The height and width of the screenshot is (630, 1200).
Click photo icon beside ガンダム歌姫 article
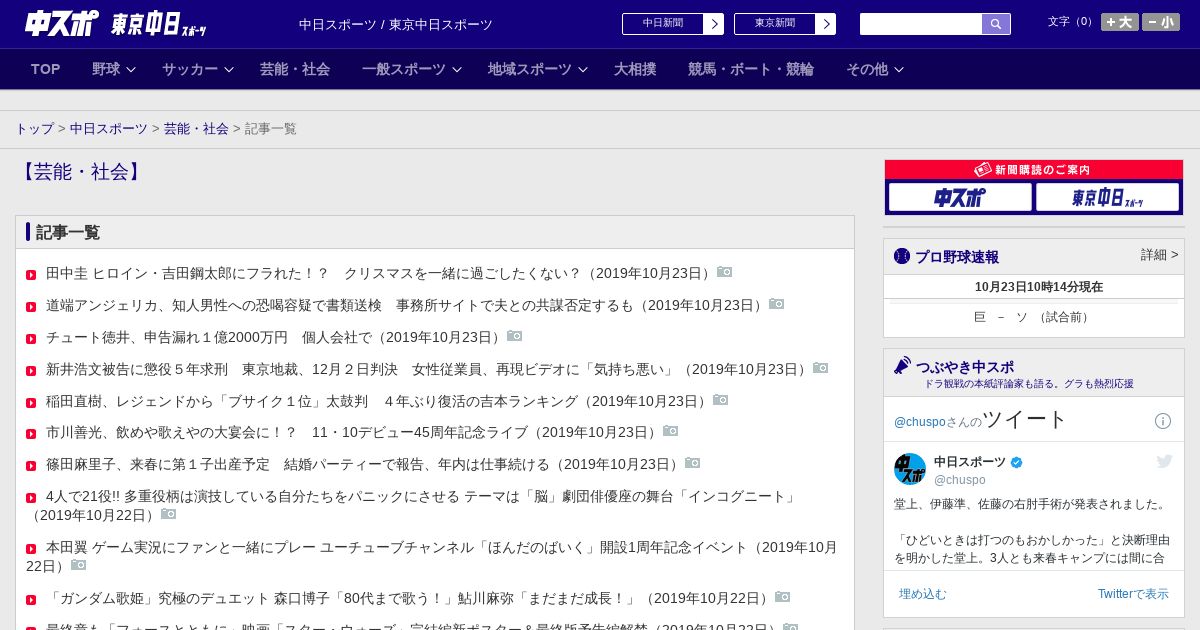click(783, 597)
